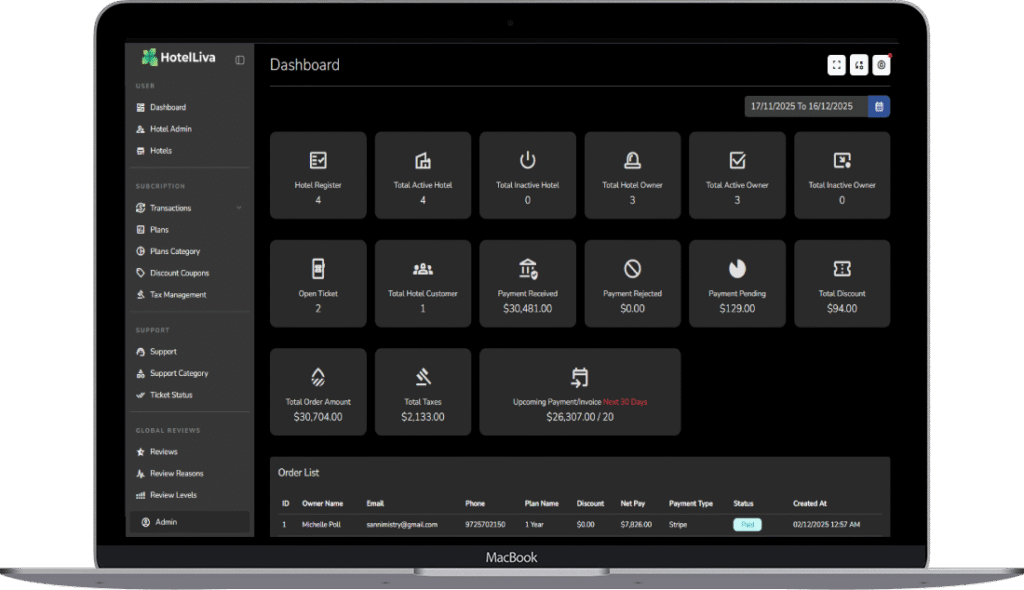The width and height of the screenshot is (1024, 590).
Task: Click the fullscreen icon in header
Action: click(x=836, y=65)
